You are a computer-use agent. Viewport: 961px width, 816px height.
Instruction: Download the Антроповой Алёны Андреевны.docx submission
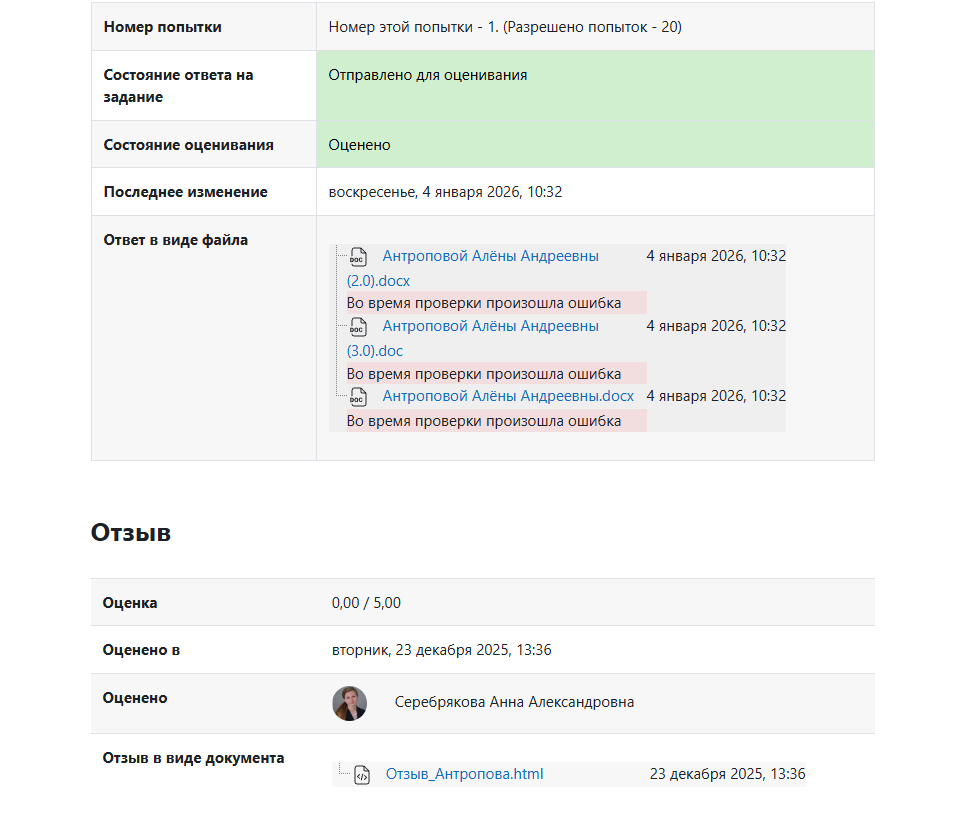pyautogui.click(x=508, y=396)
